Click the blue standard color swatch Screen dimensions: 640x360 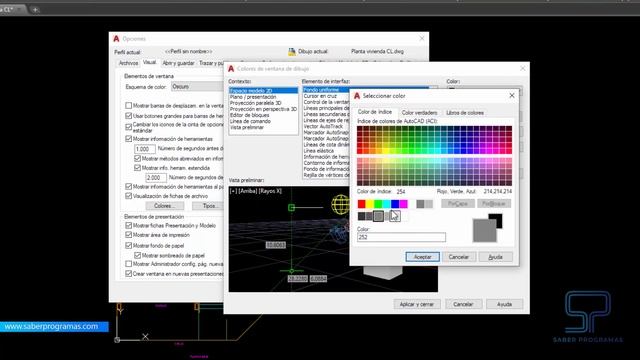point(395,204)
